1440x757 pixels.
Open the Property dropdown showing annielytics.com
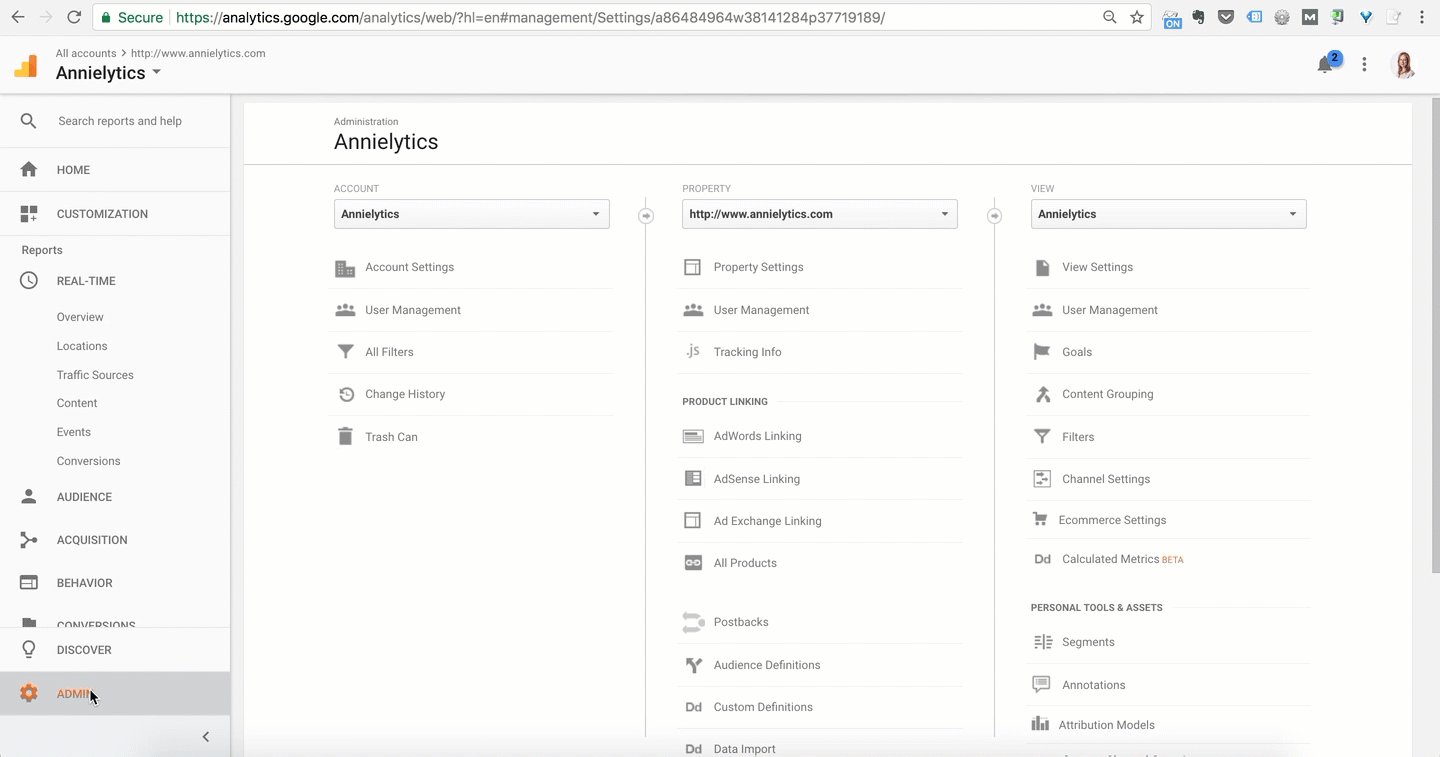click(x=819, y=214)
